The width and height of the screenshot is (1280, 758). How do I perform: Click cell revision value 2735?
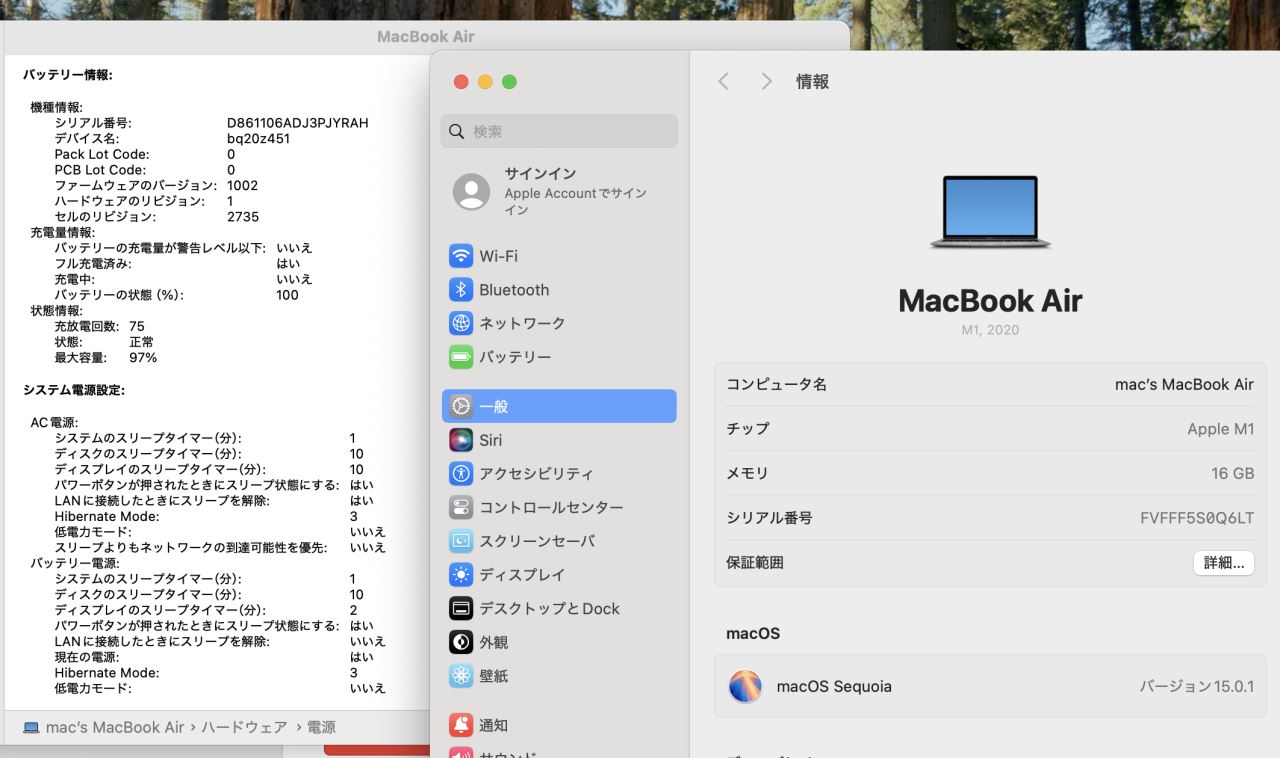tap(243, 216)
